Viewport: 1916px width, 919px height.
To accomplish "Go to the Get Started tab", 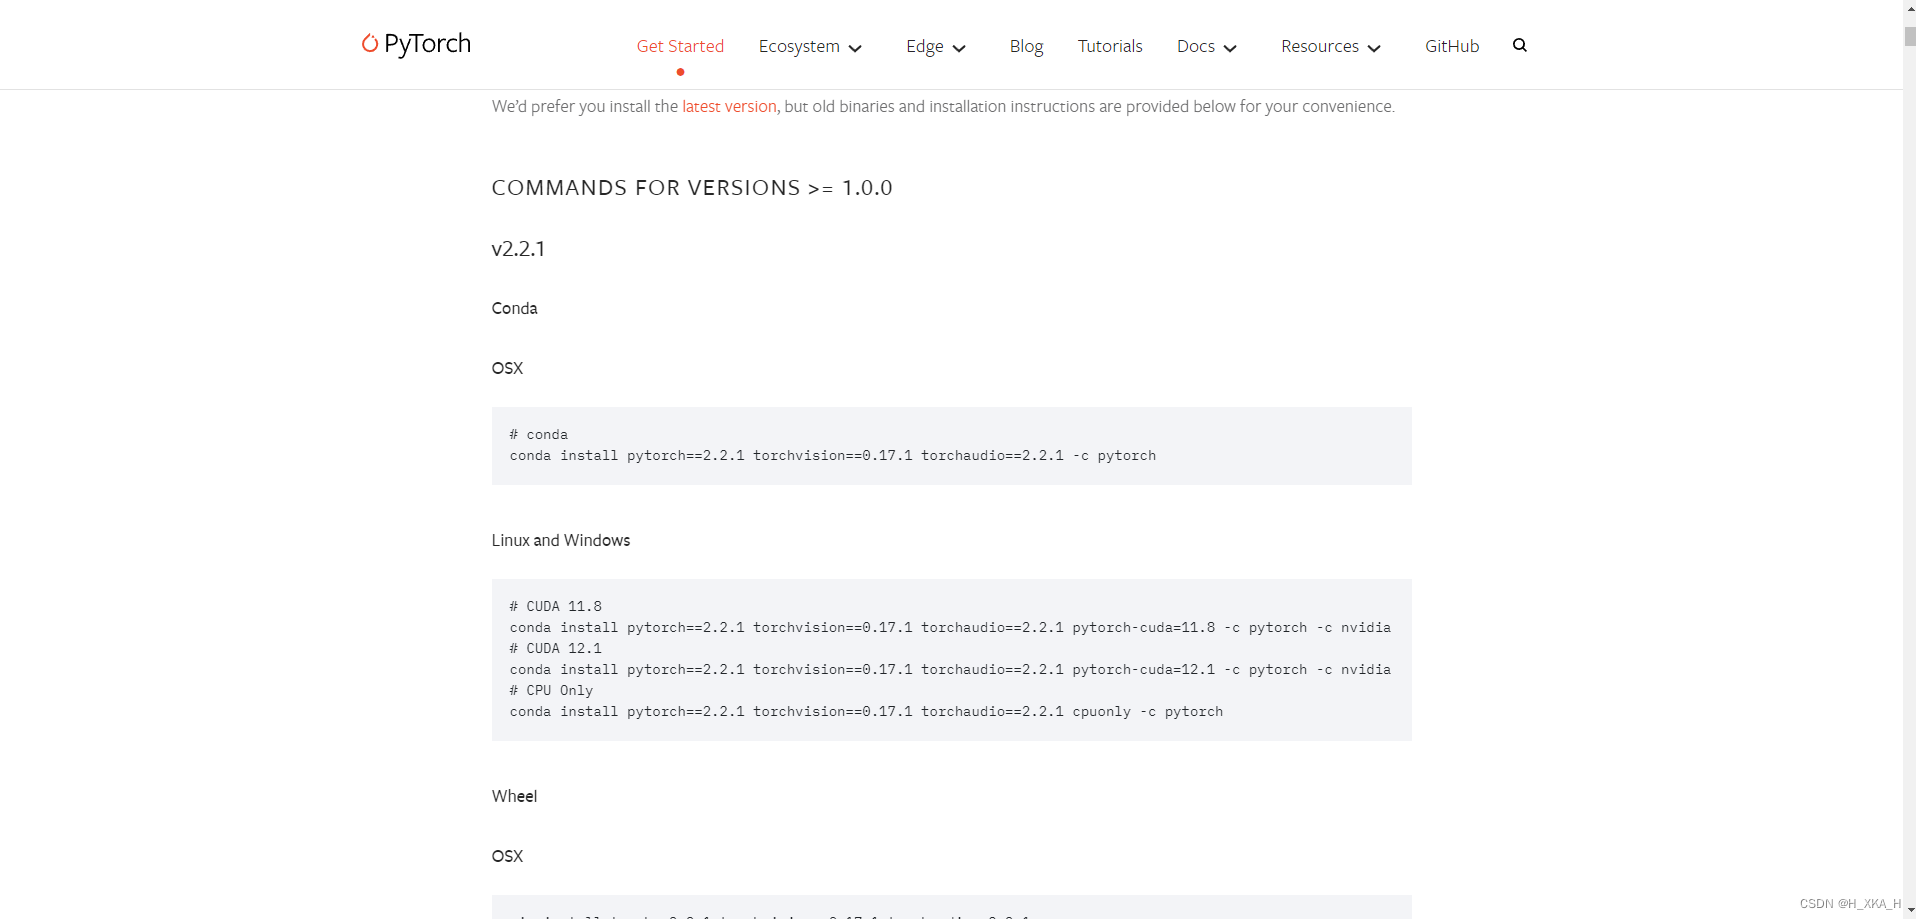I will pos(680,46).
